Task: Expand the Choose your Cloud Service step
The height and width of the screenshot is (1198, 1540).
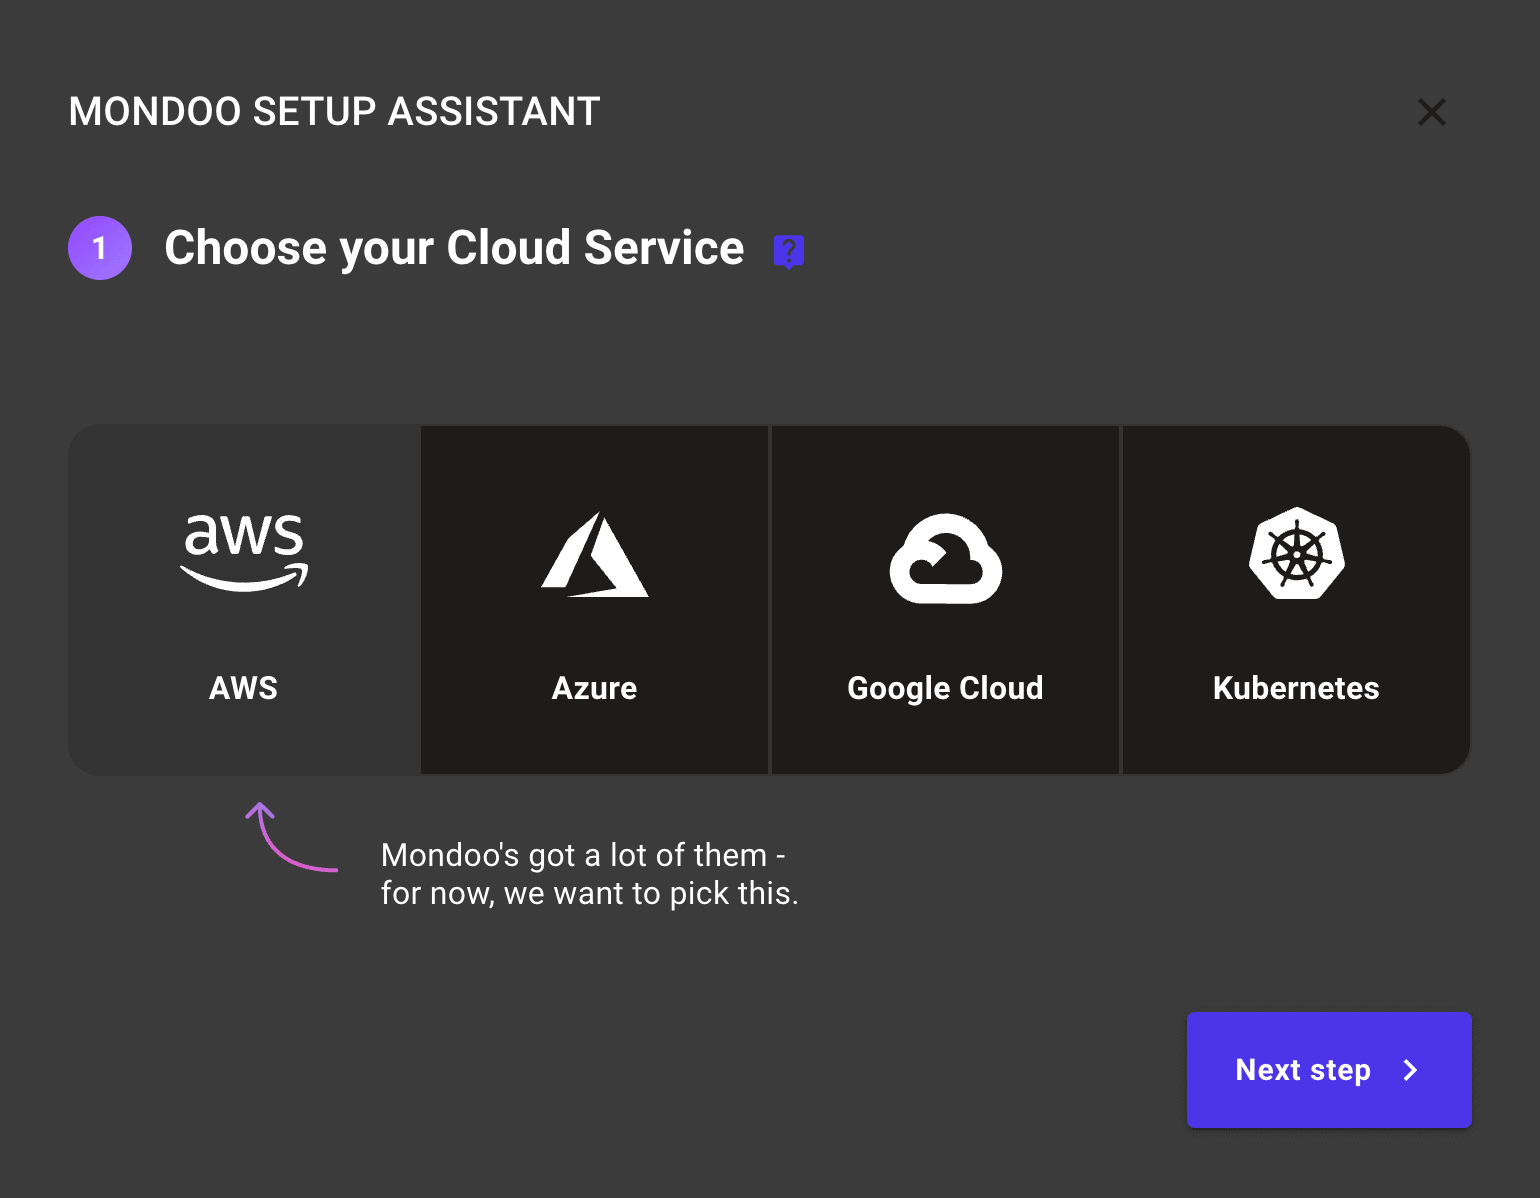Action: 455,248
